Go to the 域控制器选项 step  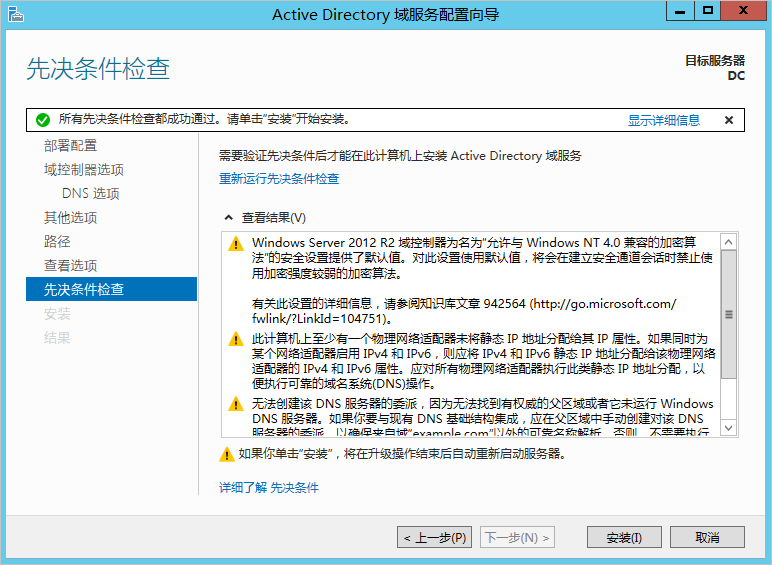coord(84,170)
